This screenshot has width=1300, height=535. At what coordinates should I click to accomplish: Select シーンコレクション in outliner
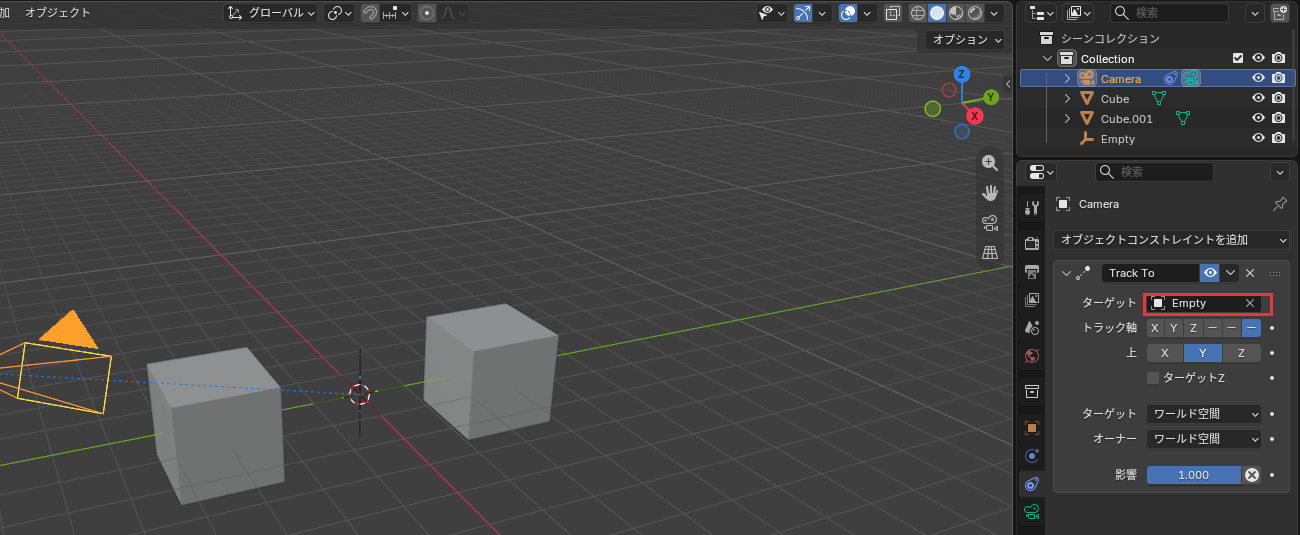click(x=1110, y=38)
